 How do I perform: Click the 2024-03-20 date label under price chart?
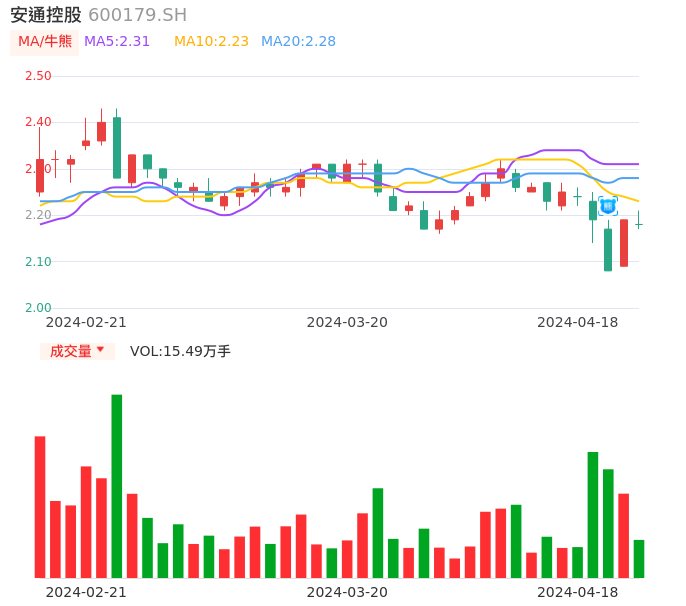click(x=347, y=322)
